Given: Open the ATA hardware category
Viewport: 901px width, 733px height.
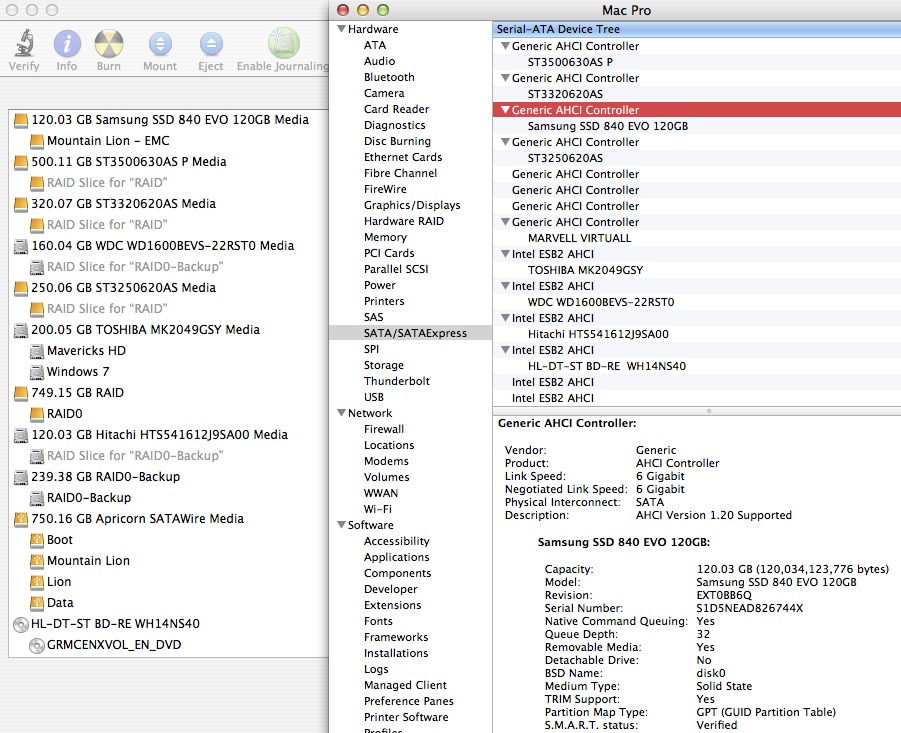Looking at the screenshot, I should [x=375, y=45].
